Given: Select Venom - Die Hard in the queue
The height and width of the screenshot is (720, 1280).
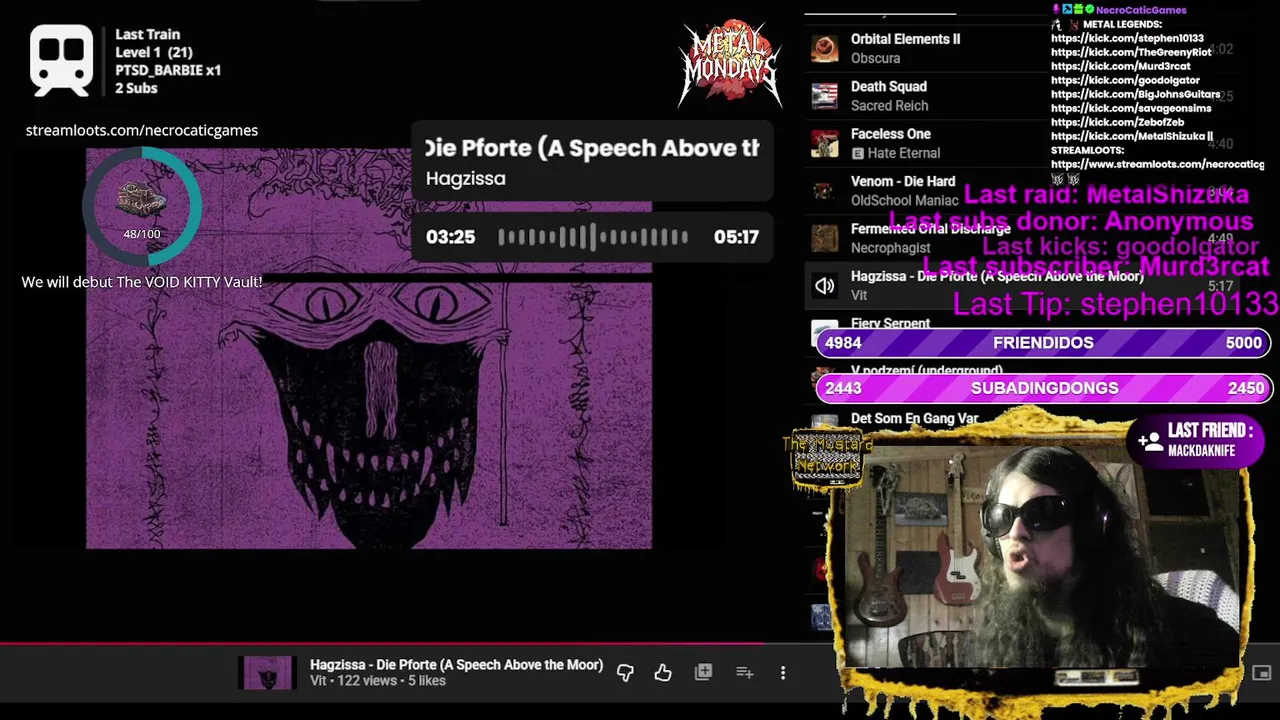Looking at the screenshot, I should (902, 181).
